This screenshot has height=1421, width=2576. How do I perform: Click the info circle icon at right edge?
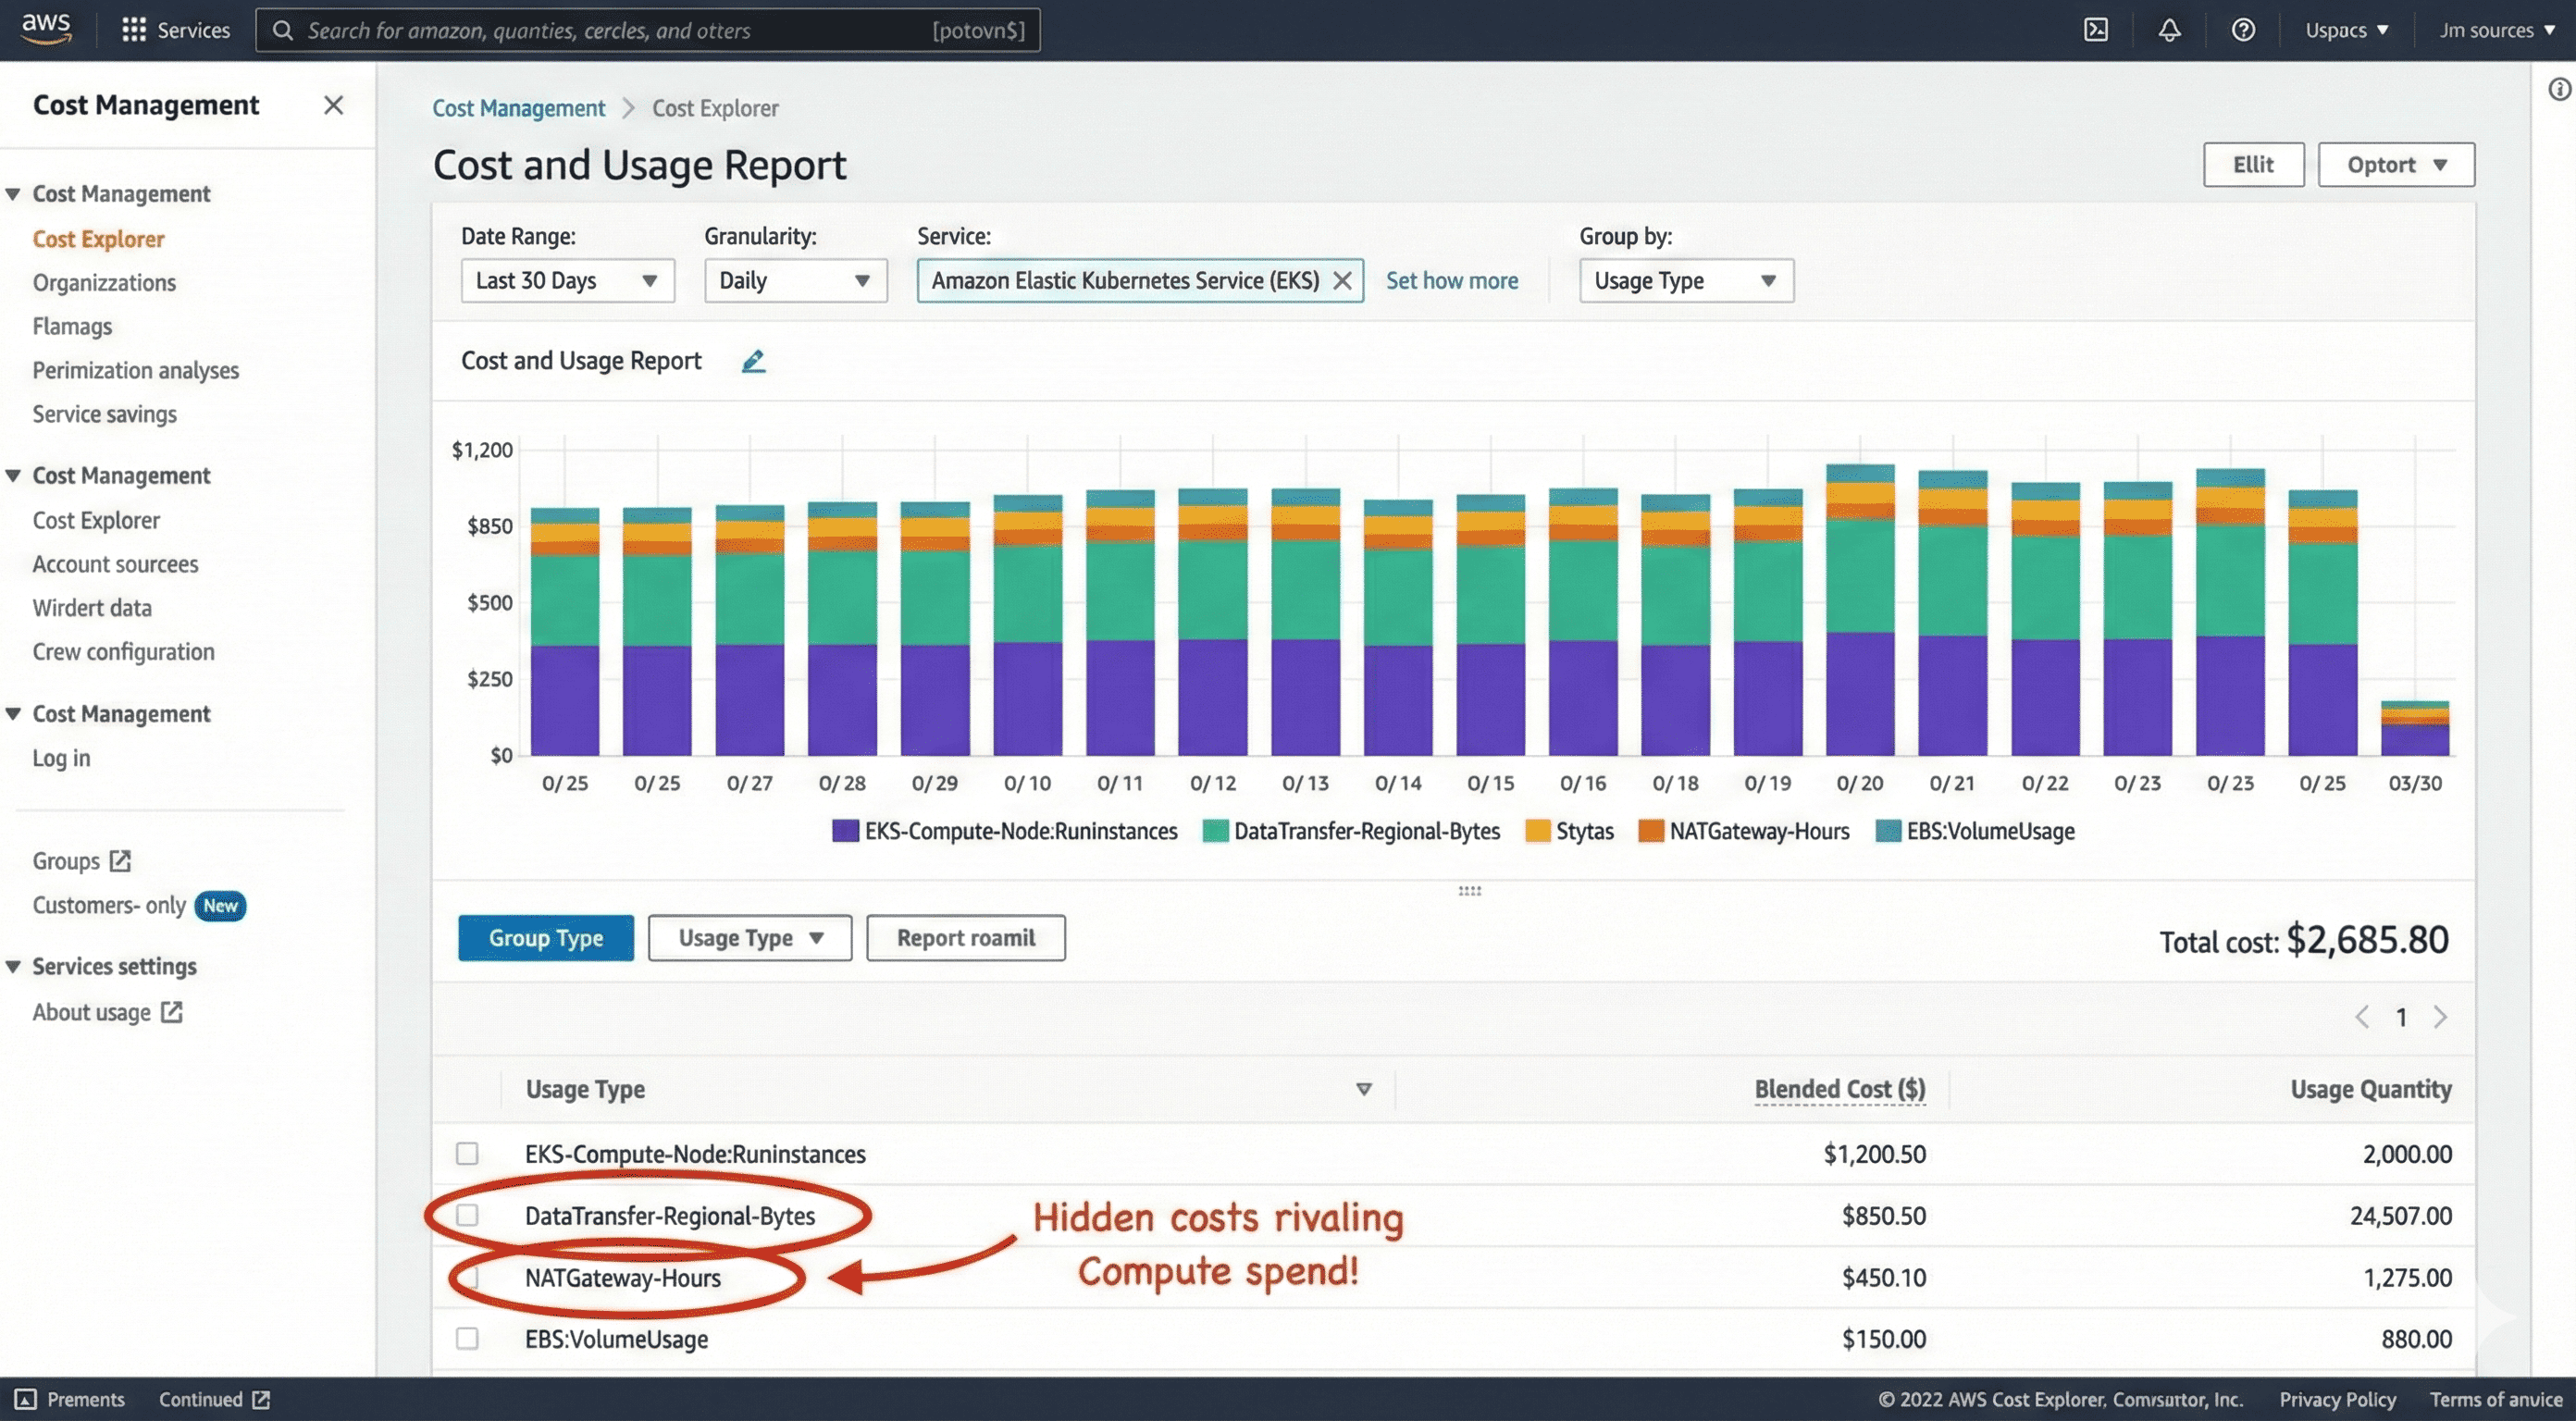click(2559, 90)
